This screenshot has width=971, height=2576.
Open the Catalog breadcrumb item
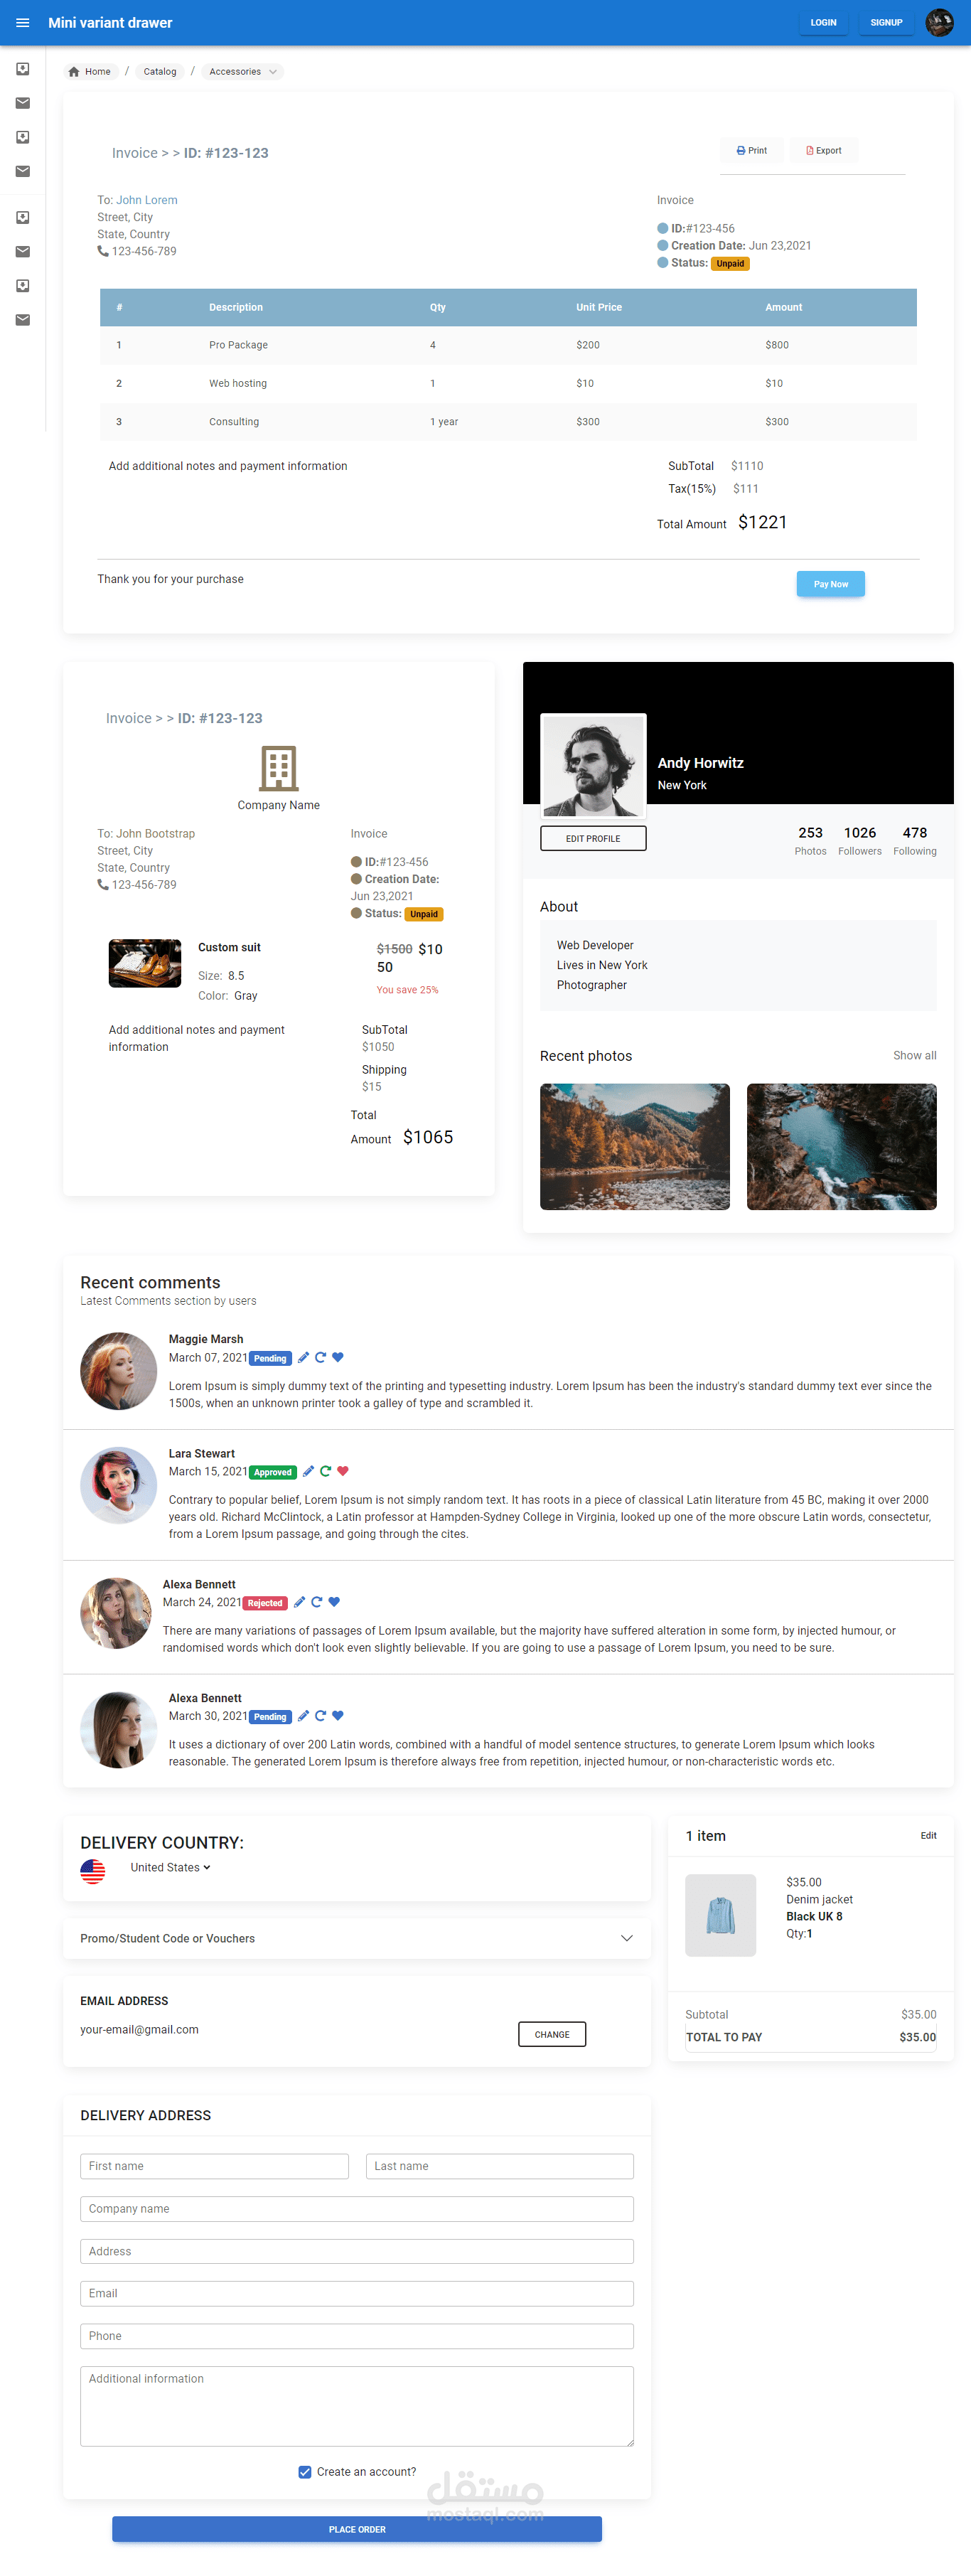(160, 72)
